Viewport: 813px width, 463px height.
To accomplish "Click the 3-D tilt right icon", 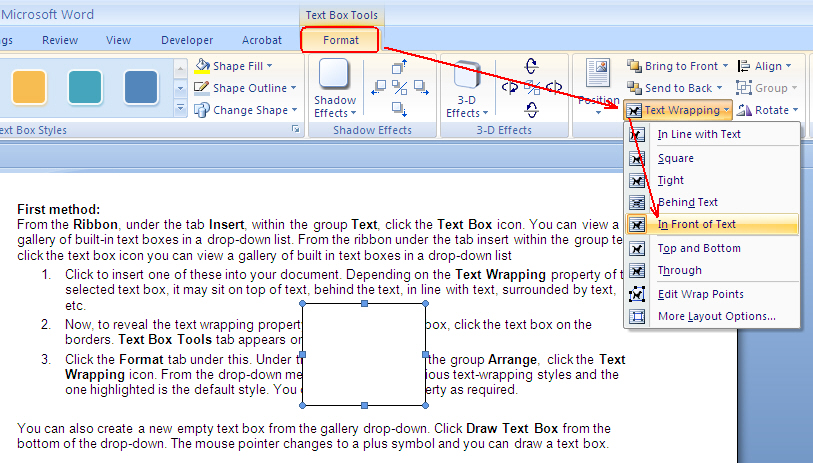I will tap(554, 88).
